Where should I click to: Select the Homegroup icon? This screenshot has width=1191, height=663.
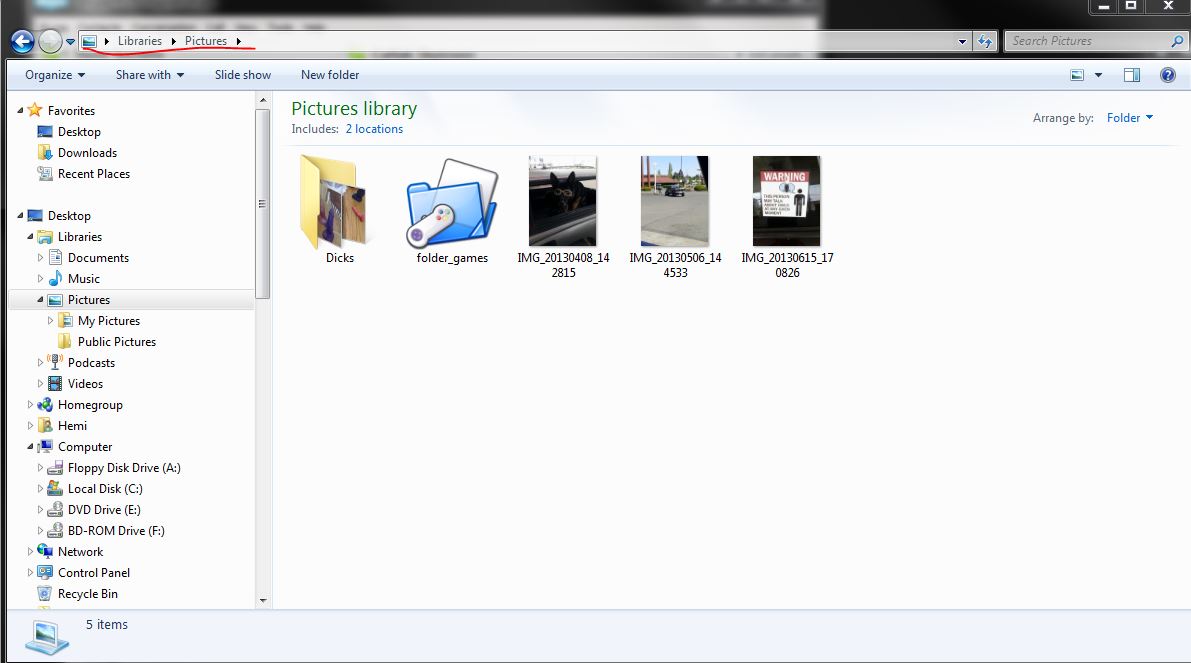[x=46, y=405]
